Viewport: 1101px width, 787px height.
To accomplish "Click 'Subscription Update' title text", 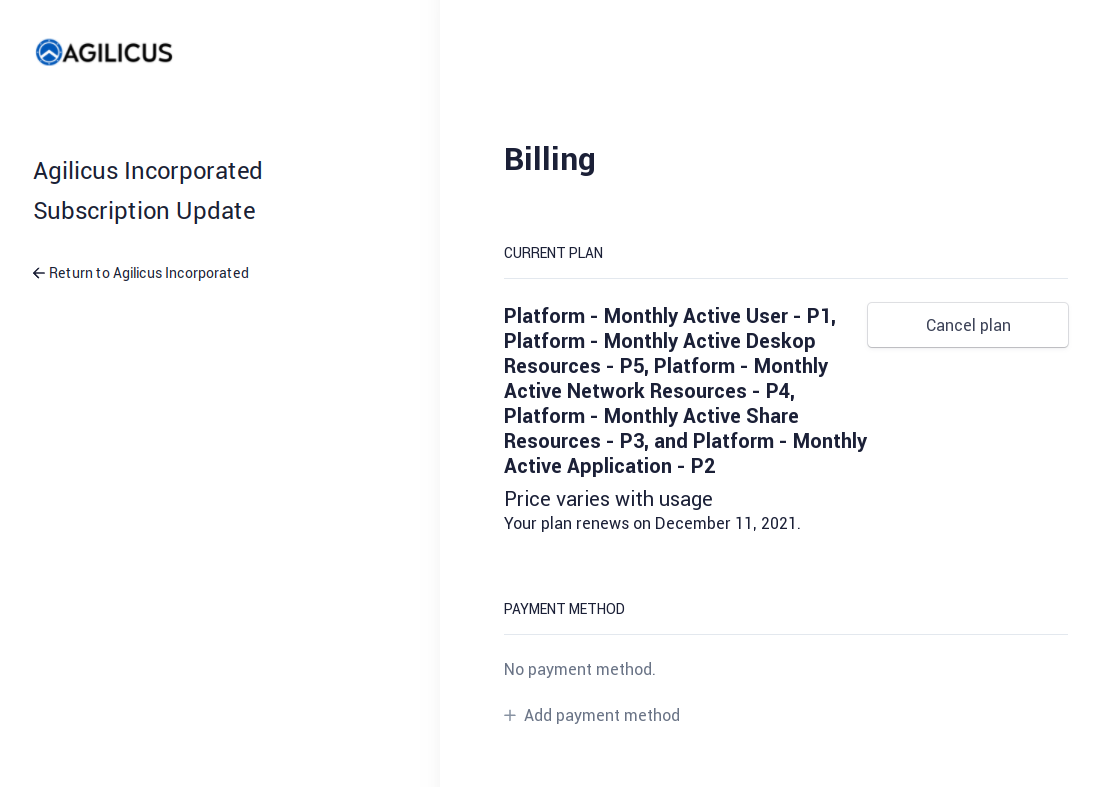I will point(144,211).
